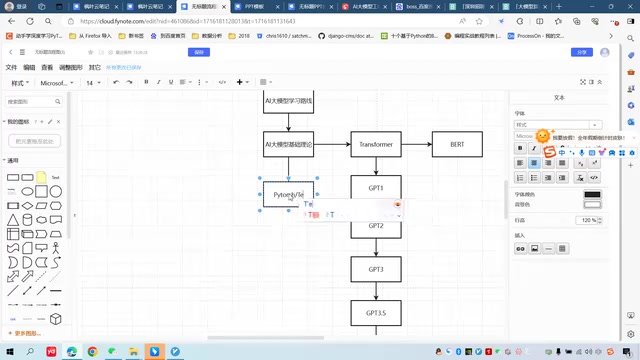Click the line height 120 % stepper field
The width and height of the screenshot is (640, 360).
pyautogui.click(x=589, y=220)
